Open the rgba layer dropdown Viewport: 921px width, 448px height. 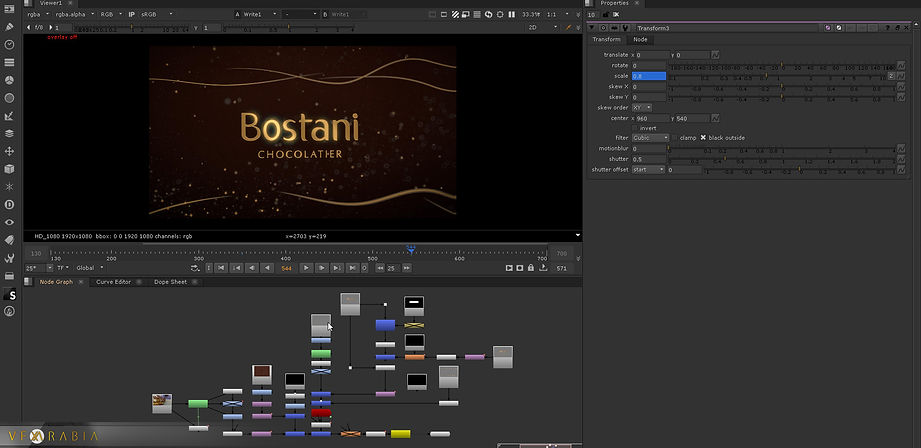point(38,14)
